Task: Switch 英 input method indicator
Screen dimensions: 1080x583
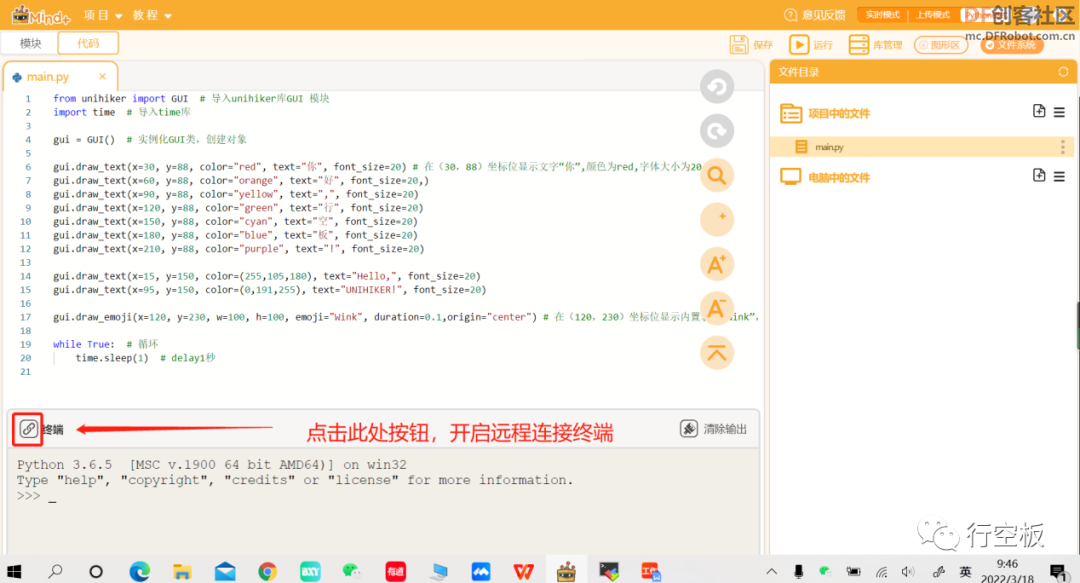Action: pyautogui.click(x=965, y=571)
